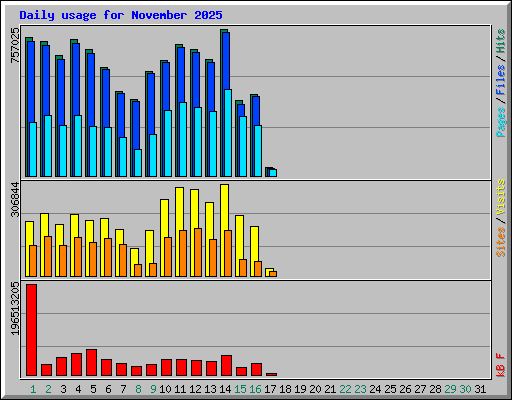Click day label 20 on x-axis
Viewport: 512px width, 400px height.
click(x=315, y=389)
